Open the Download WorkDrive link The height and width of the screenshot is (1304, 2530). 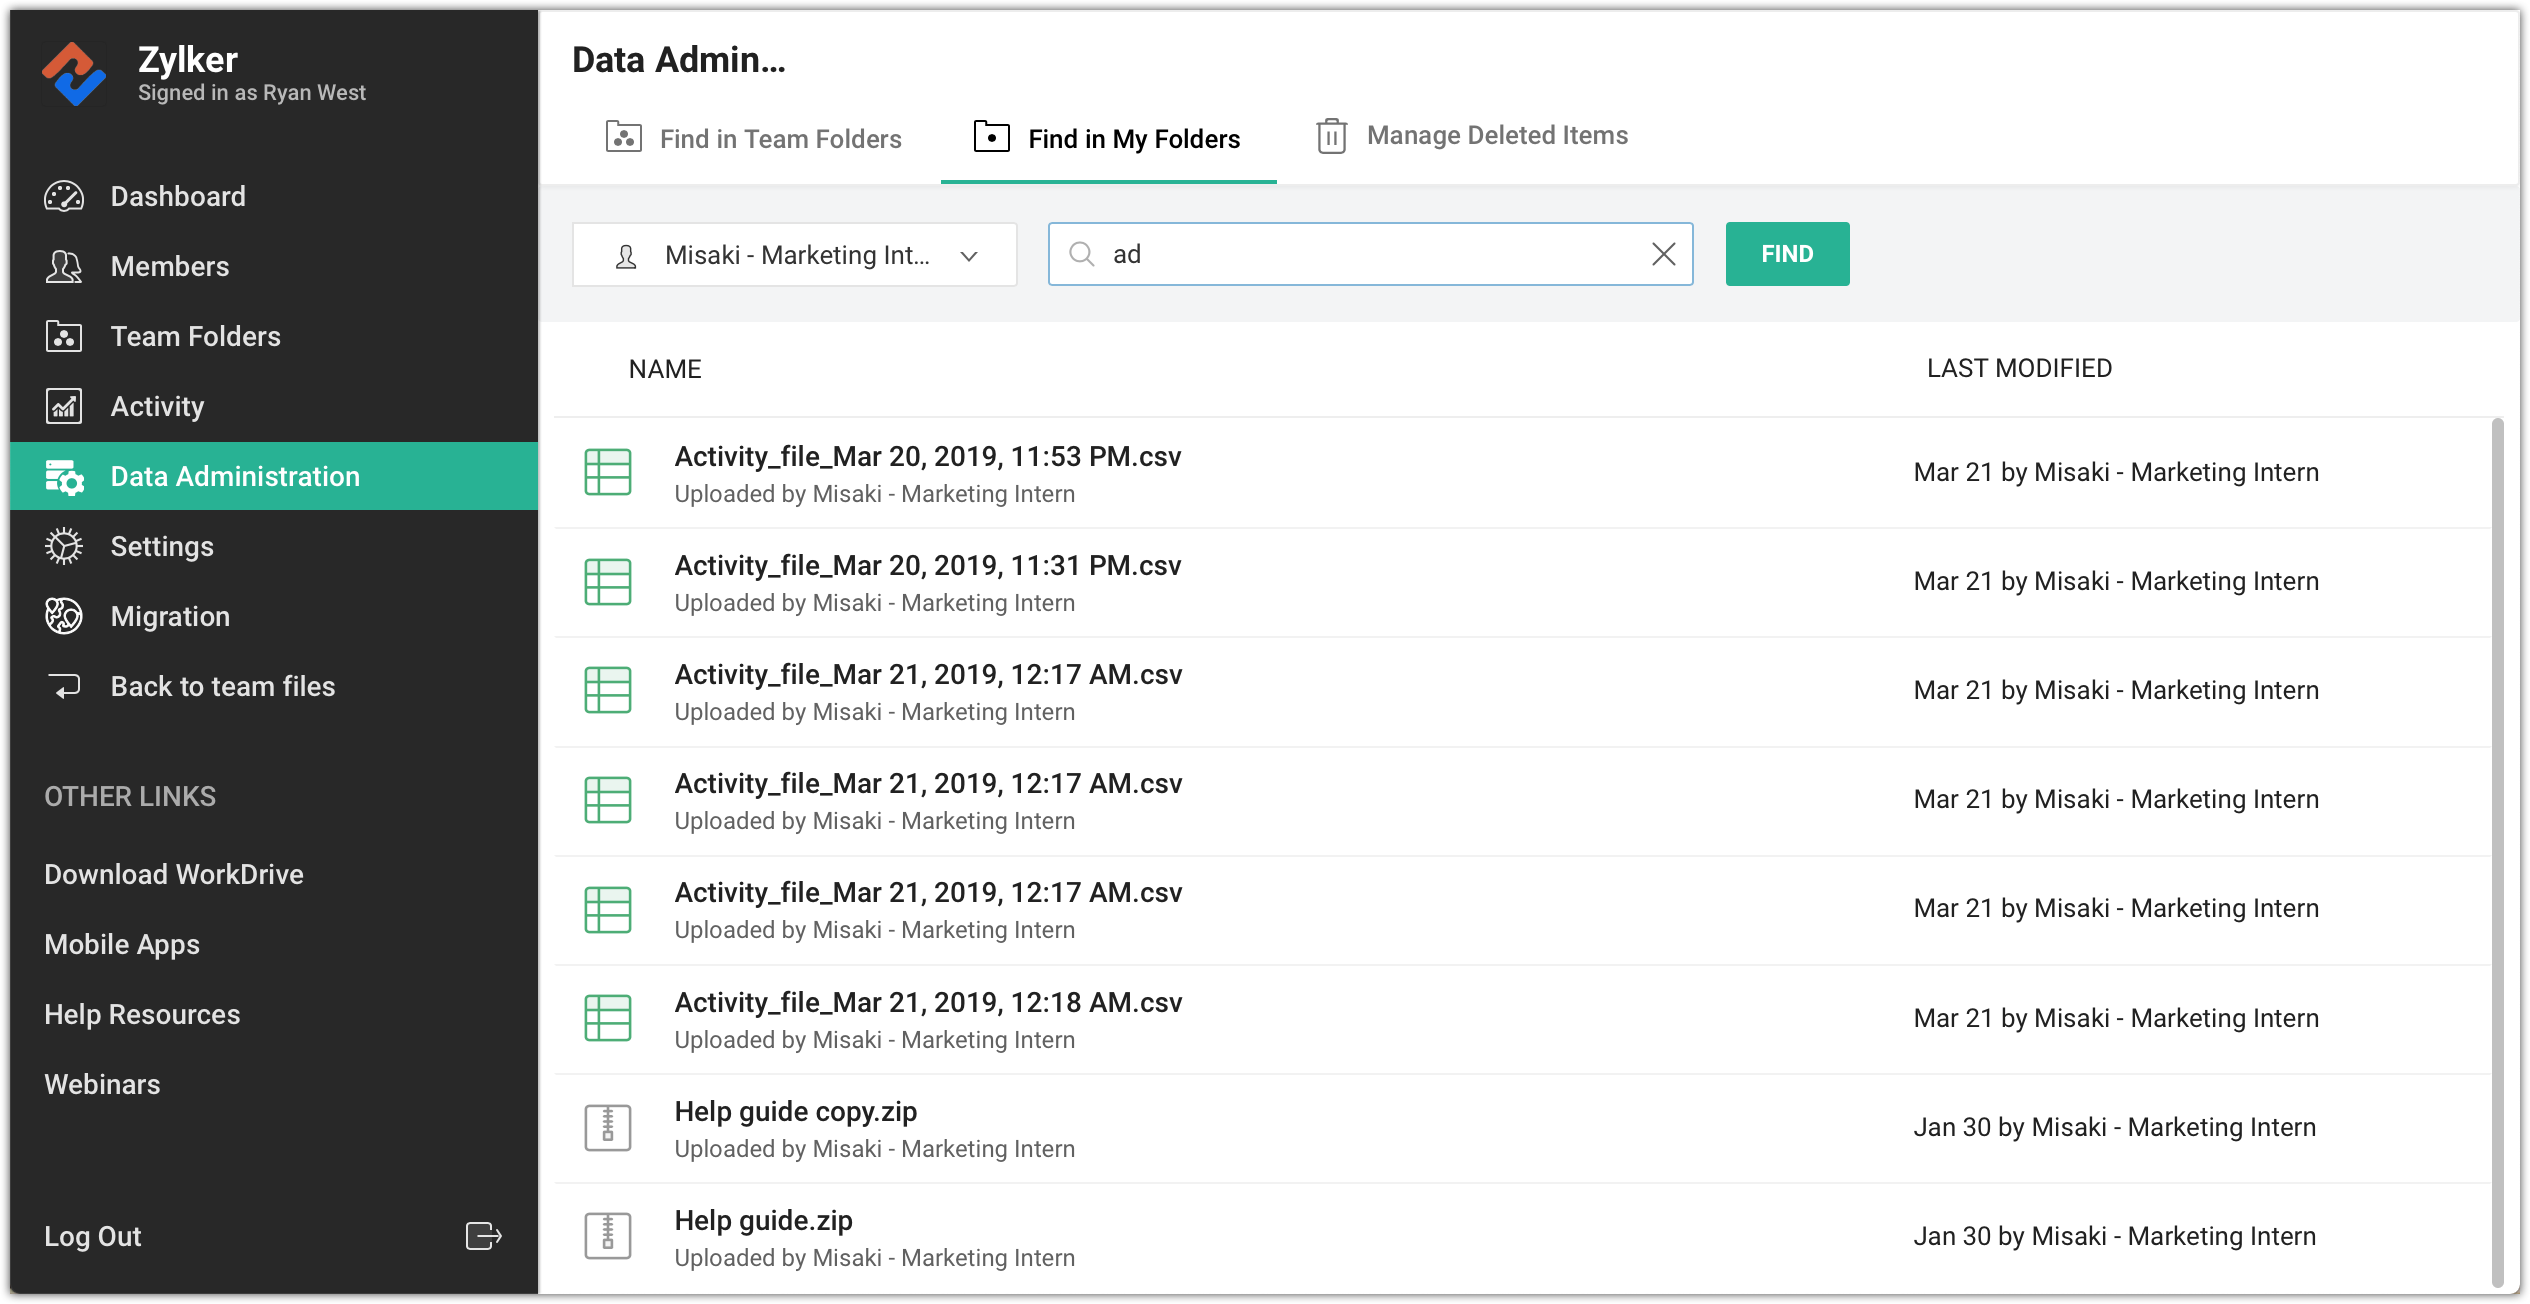tap(174, 874)
